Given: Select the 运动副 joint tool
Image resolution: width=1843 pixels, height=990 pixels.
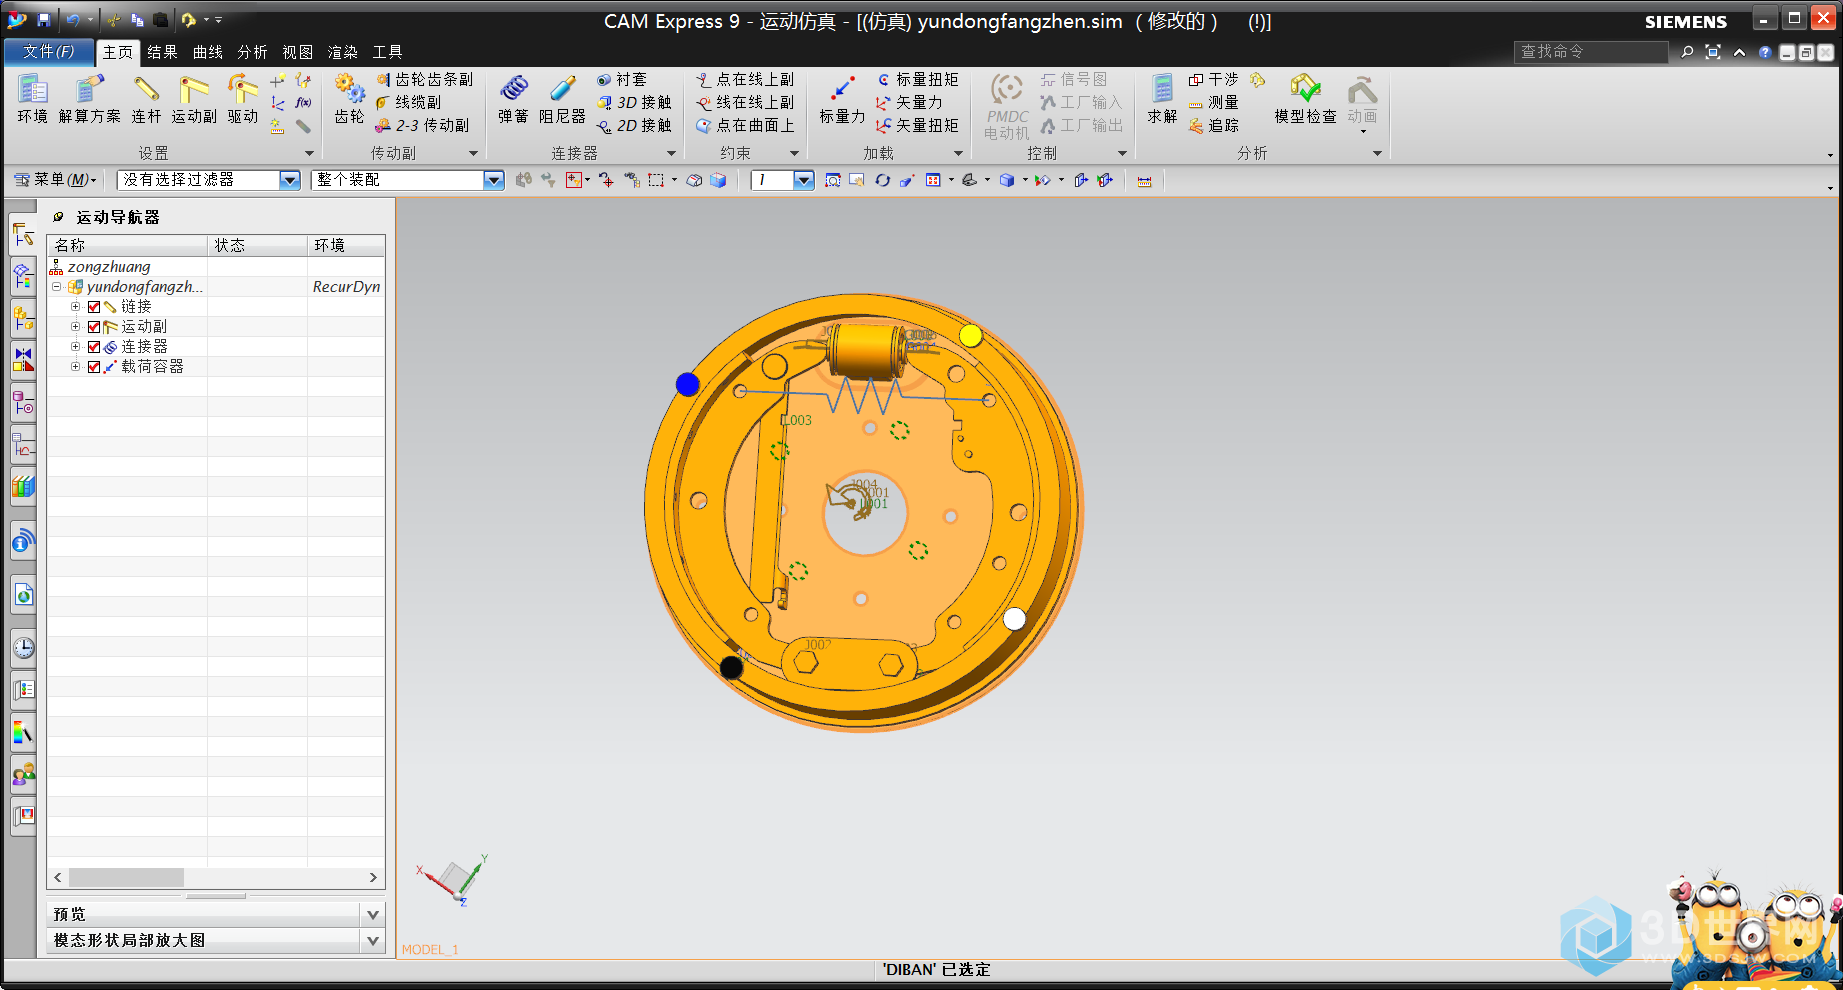Looking at the screenshot, I should pyautogui.click(x=194, y=99).
